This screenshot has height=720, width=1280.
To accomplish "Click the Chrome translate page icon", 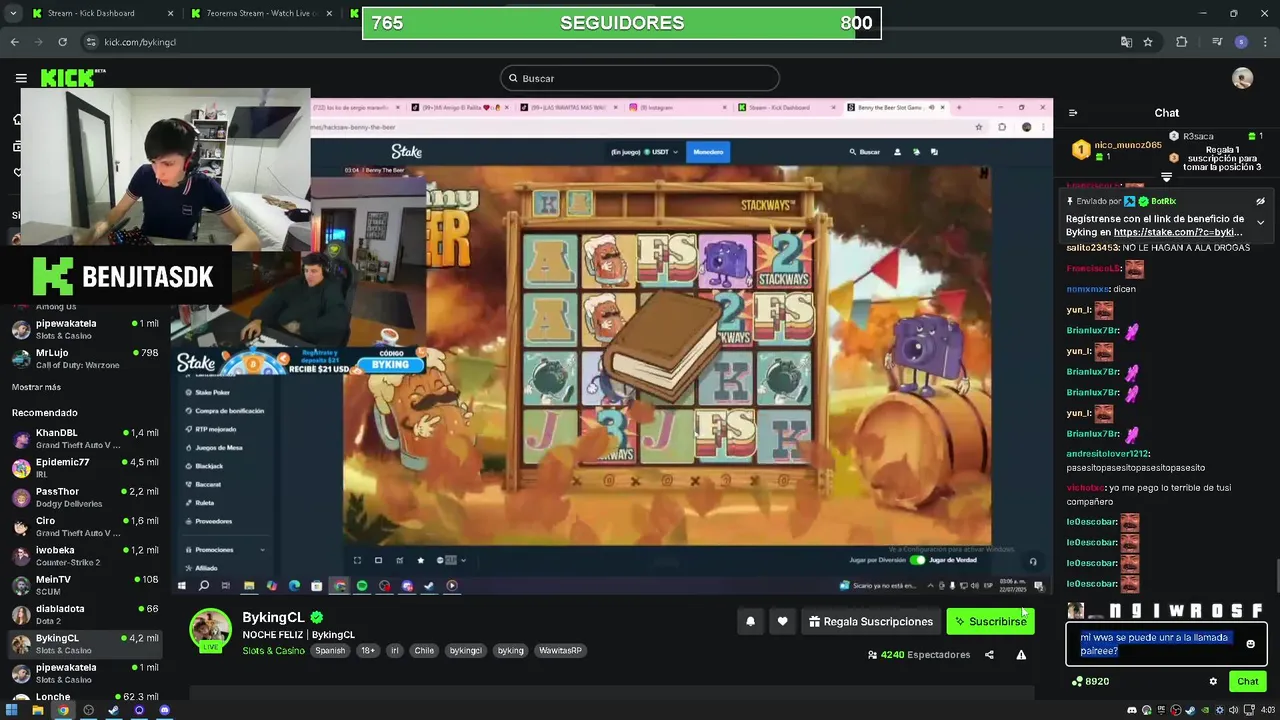I will pos(1126,42).
